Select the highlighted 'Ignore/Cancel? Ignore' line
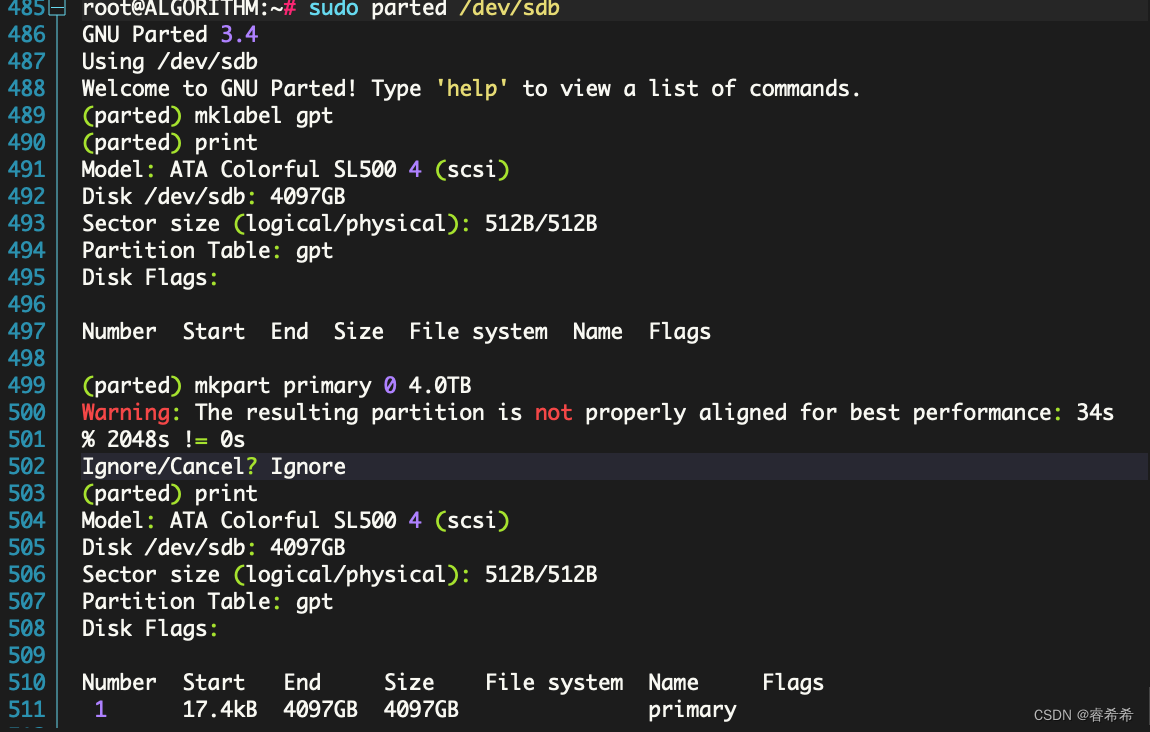Image resolution: width=1150 pixels, height=732 pixels. (213, 466)
